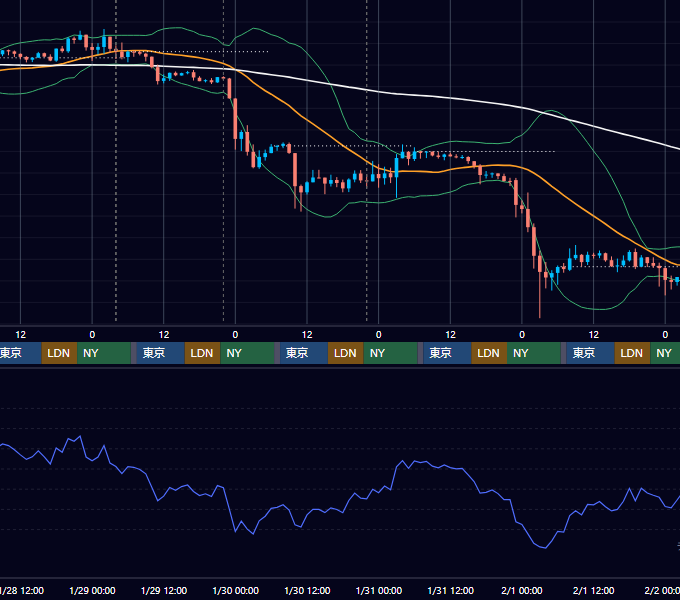Select 東京 session block above 1/31 12:00
Screen dimensions: 680x600
click(x=447, y=353)
